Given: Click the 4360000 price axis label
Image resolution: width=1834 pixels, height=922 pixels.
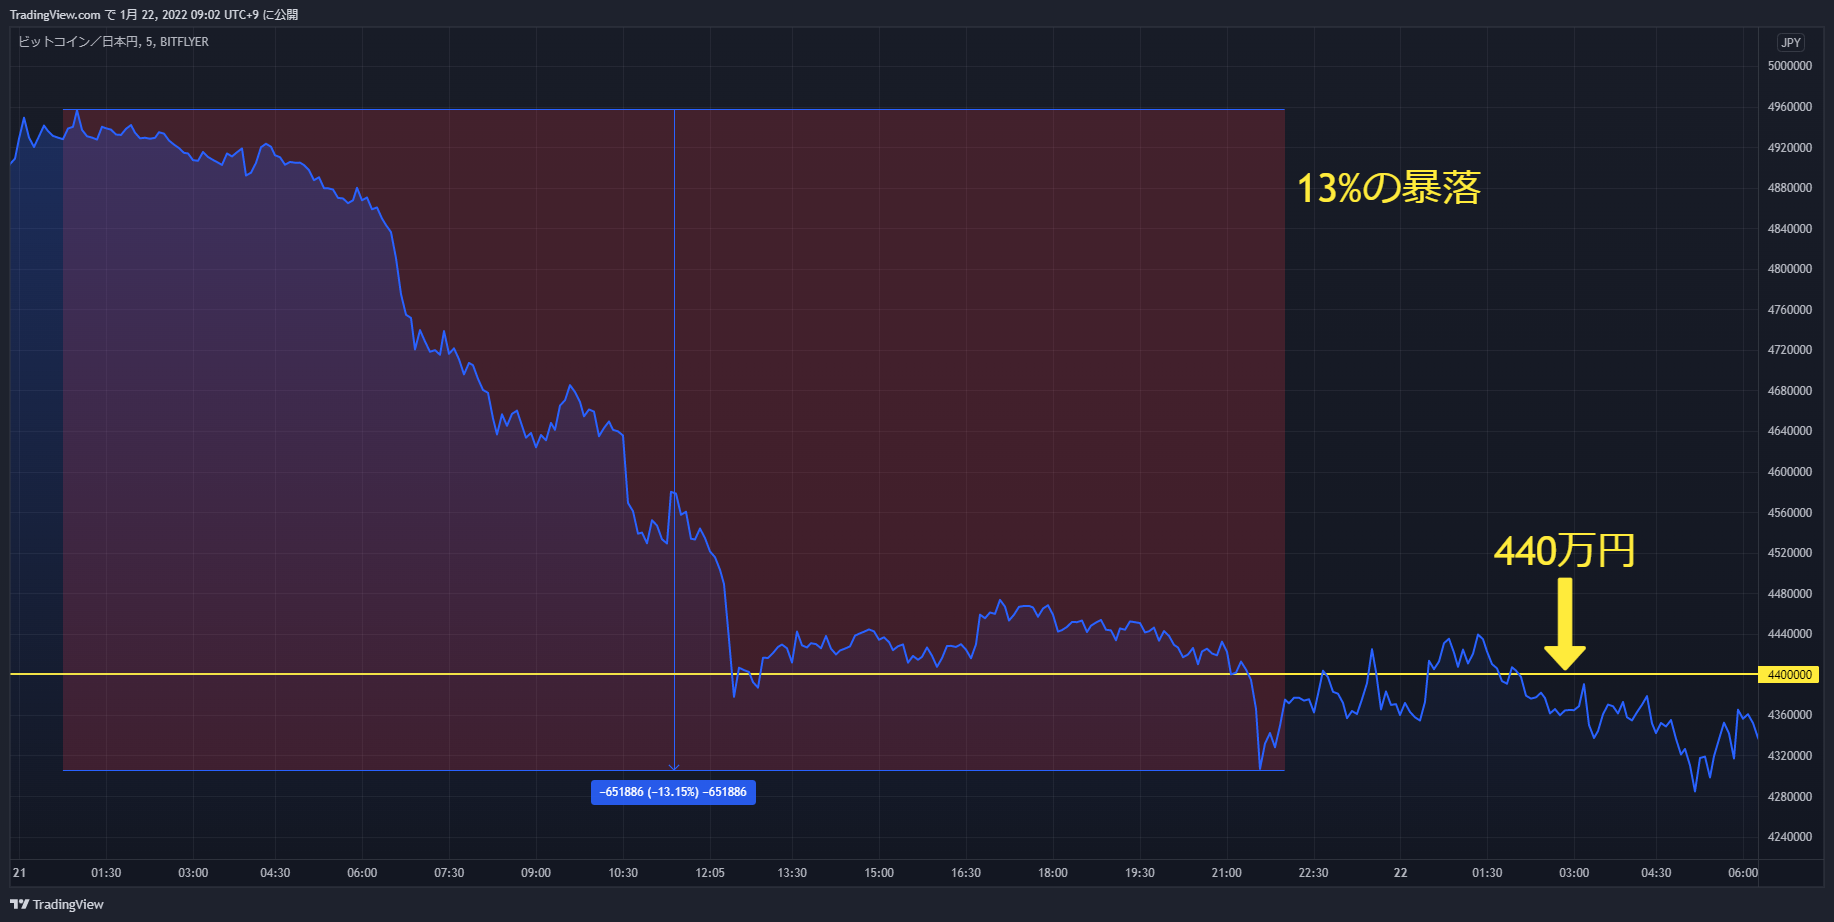Looking at the screenshot, I should tap(1790, 715).
